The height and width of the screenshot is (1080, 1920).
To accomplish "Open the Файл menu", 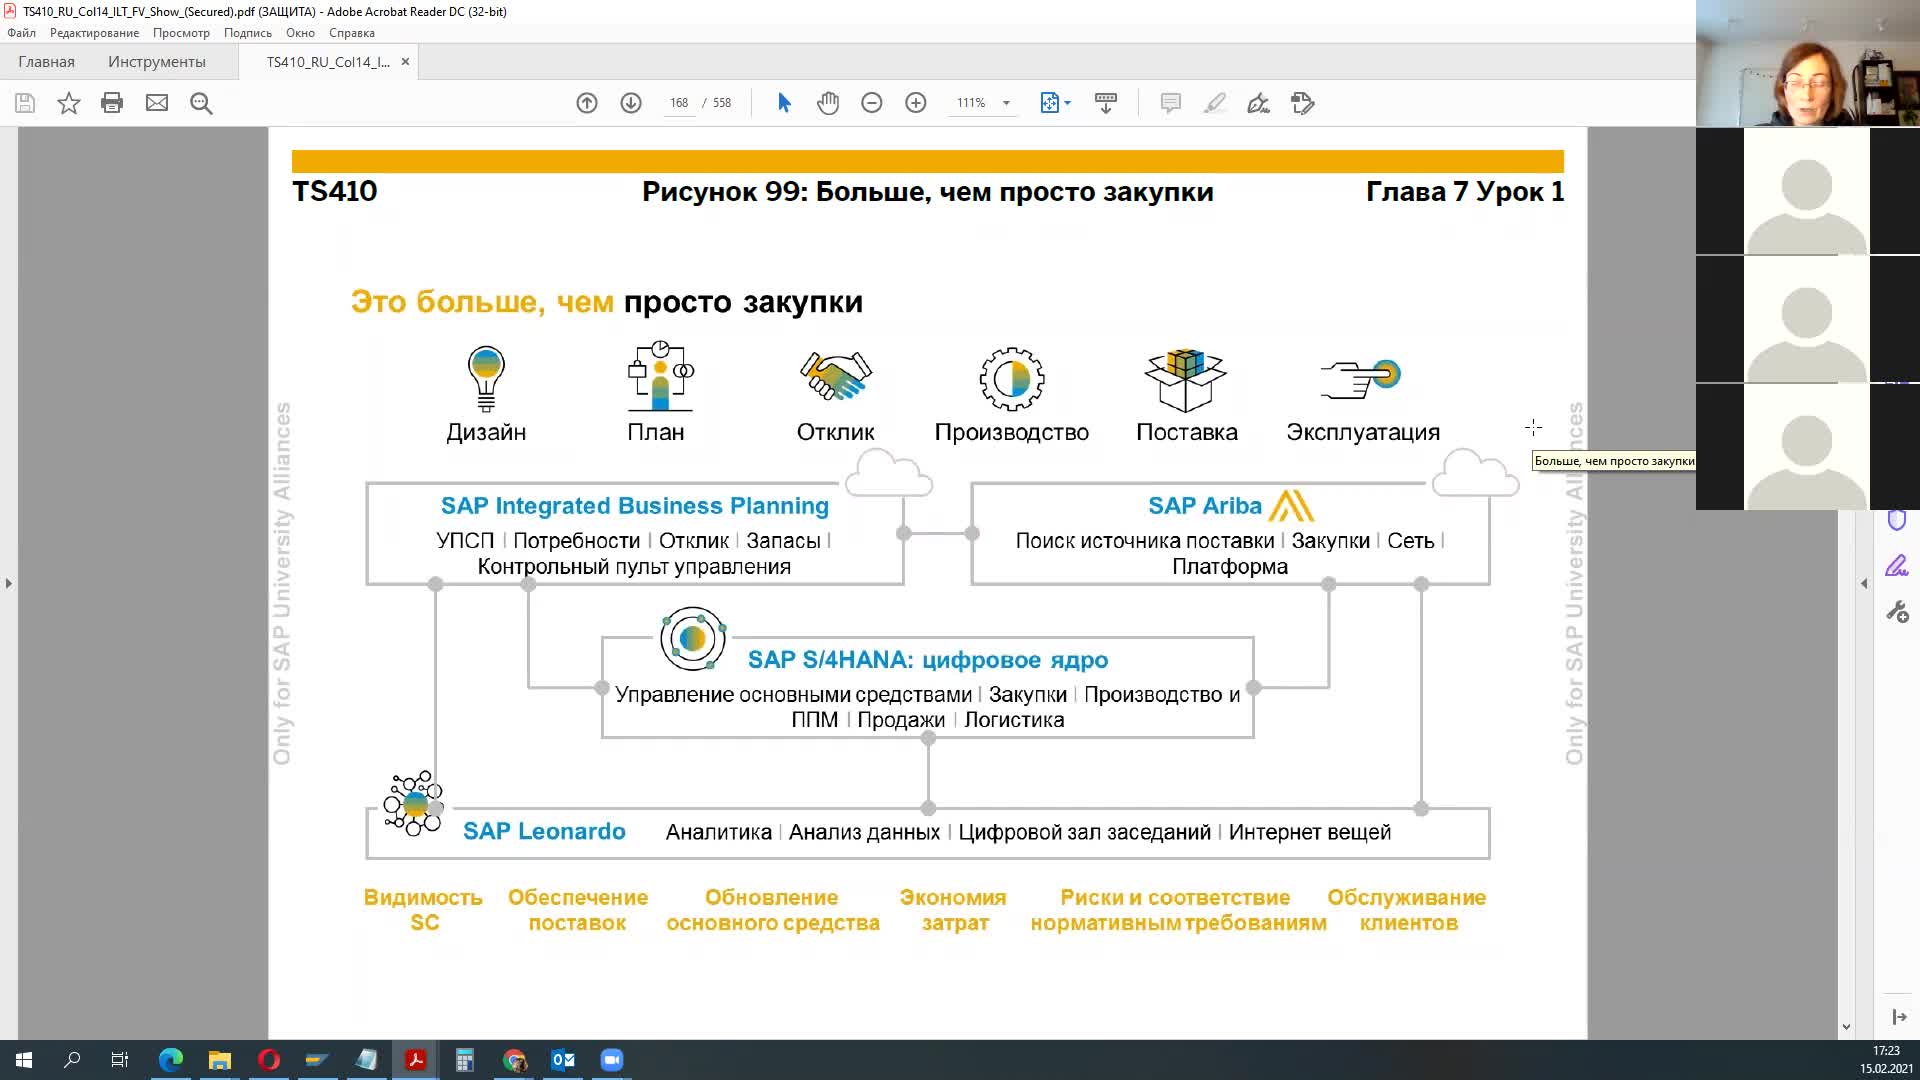I will pyautogui.click(x=21, y=33).
